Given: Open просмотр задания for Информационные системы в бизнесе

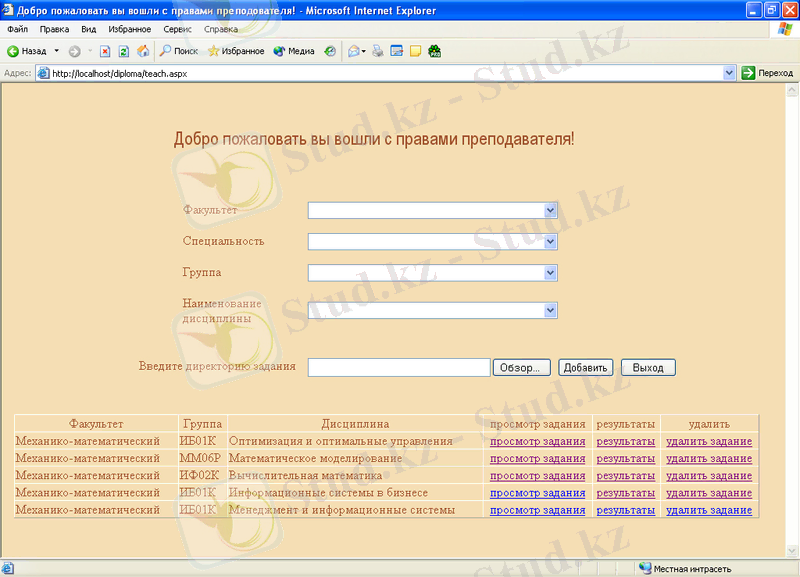Looking at the screenshot, I should click(537, 493).
